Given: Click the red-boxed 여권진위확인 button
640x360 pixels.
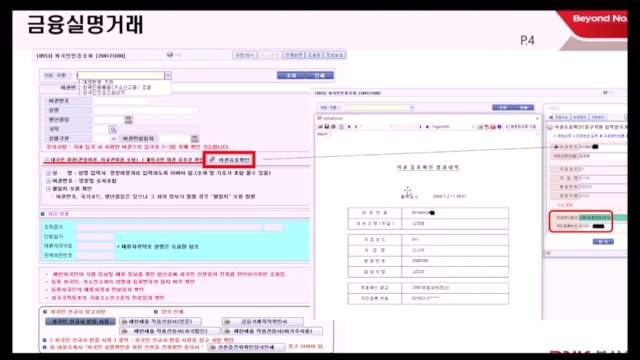Looking at the screenshot, I should (229, 160).
